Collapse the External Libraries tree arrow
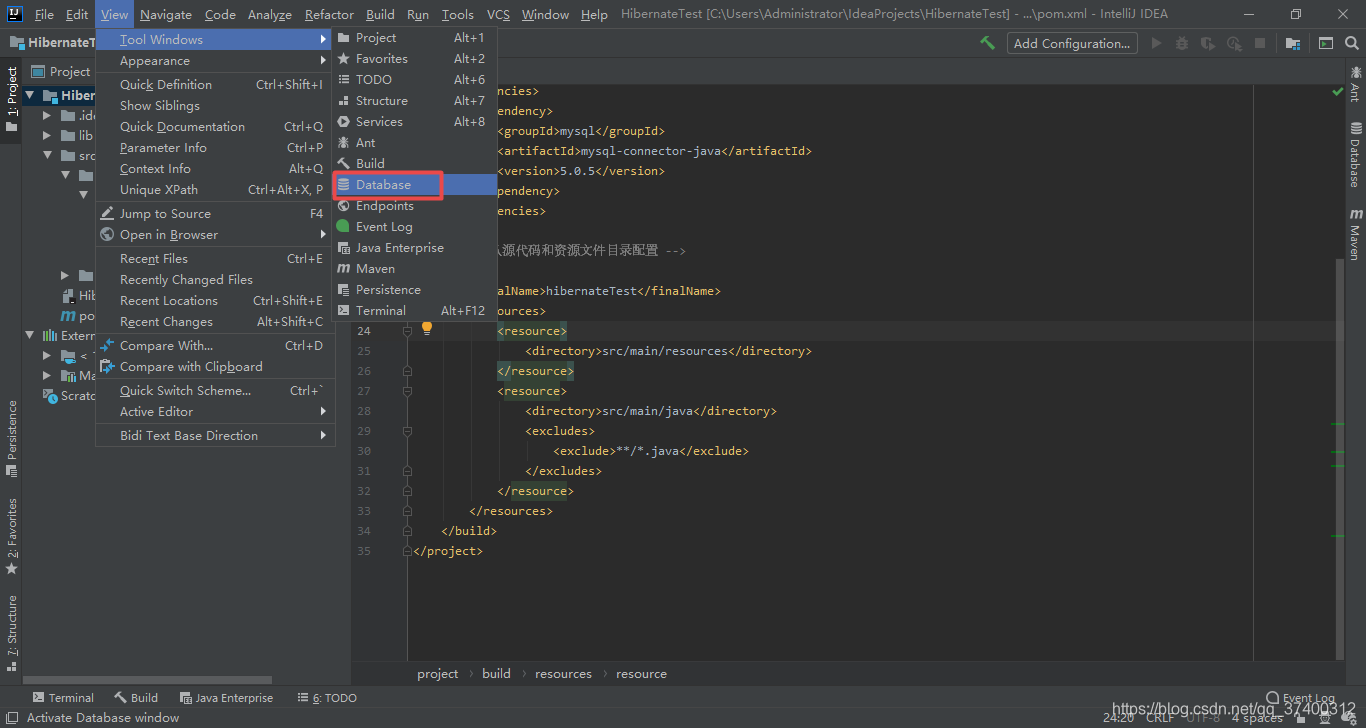 pyautogui.click(x=30, y=336)
